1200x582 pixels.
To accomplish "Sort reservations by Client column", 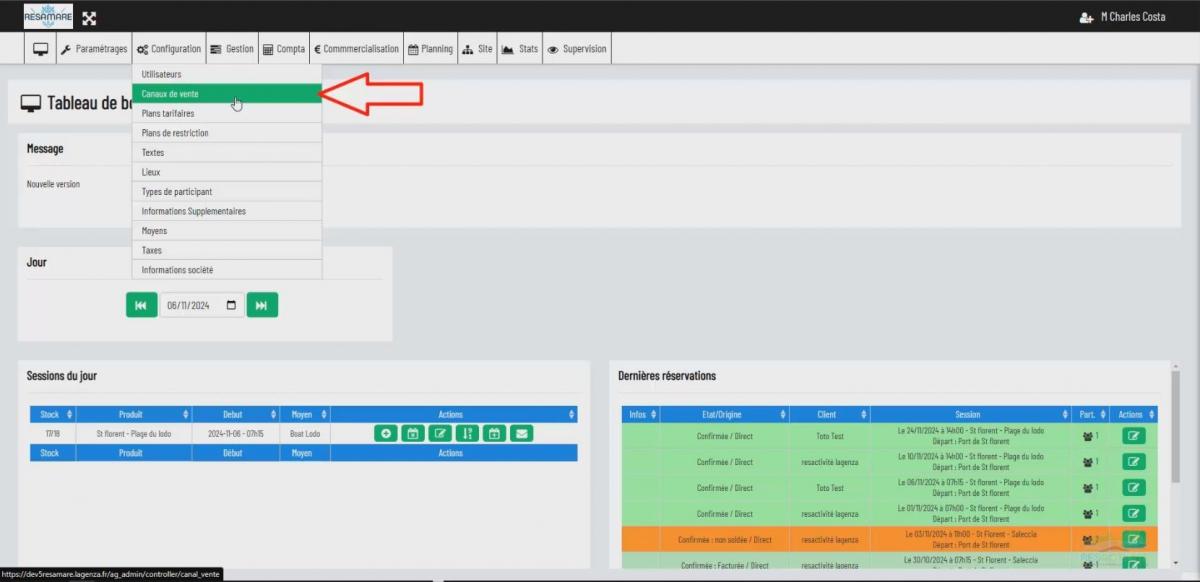I will pyautogui.click(x=828, y=414).
